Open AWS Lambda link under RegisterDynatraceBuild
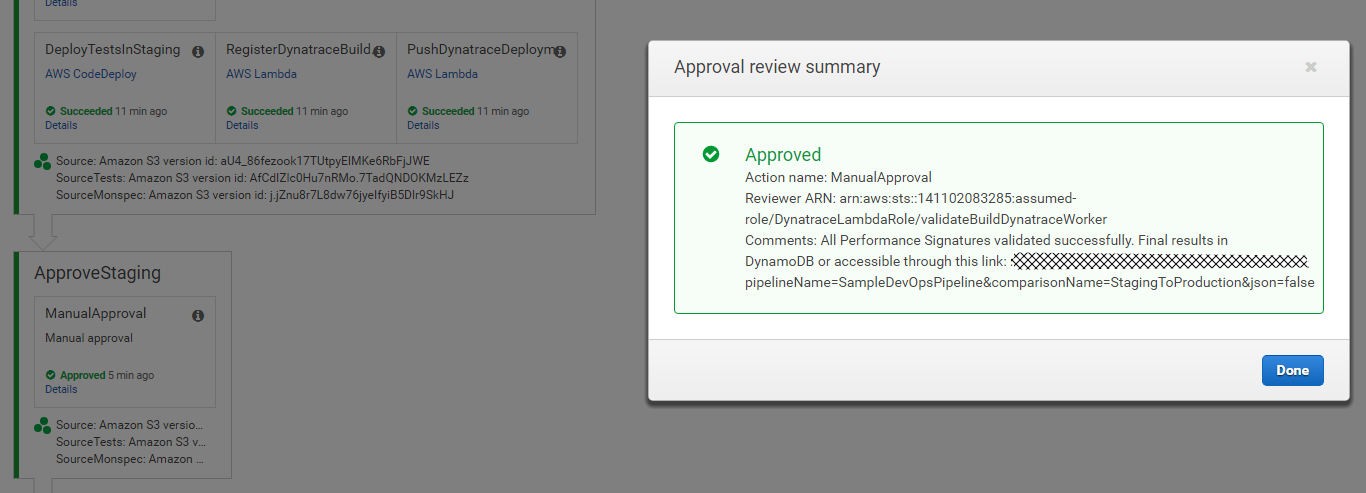1366x493 pixels. click(x=261, y=74)
